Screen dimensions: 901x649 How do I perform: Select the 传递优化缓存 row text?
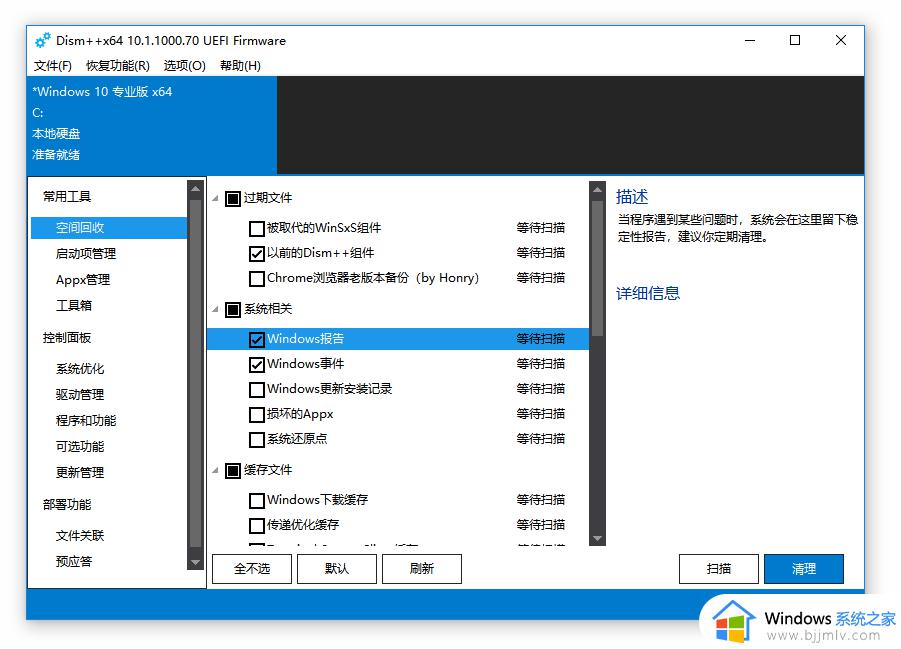pyautogui.click(x=303, y=525)
